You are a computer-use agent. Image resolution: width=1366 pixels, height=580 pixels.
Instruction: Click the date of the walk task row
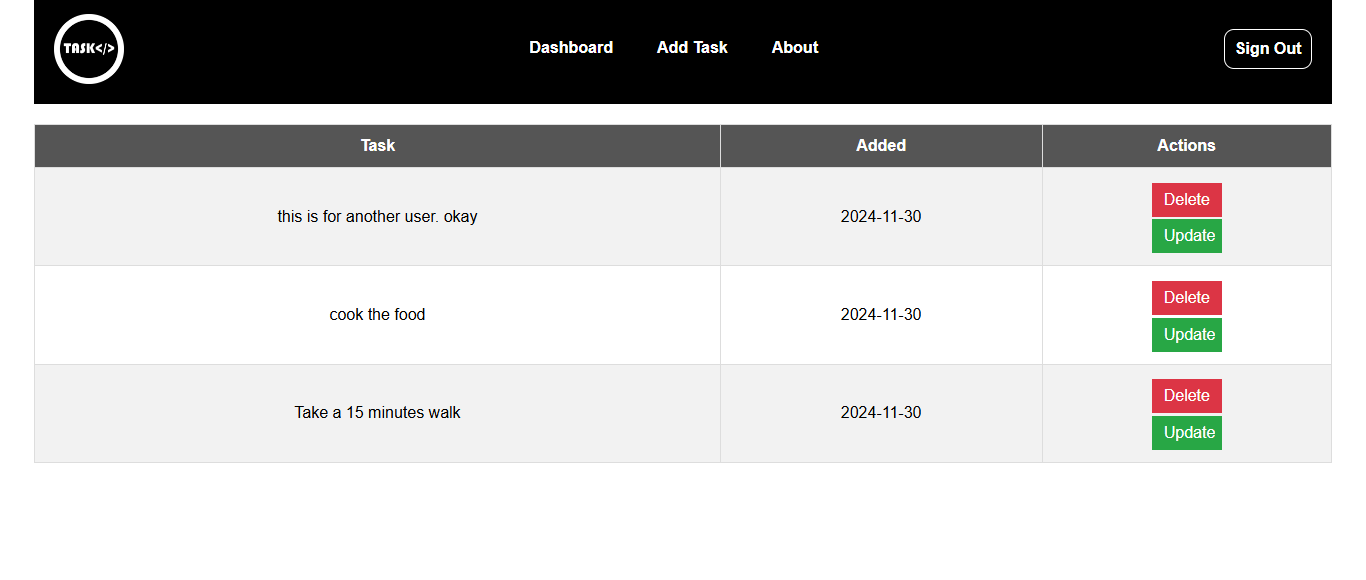881,413
